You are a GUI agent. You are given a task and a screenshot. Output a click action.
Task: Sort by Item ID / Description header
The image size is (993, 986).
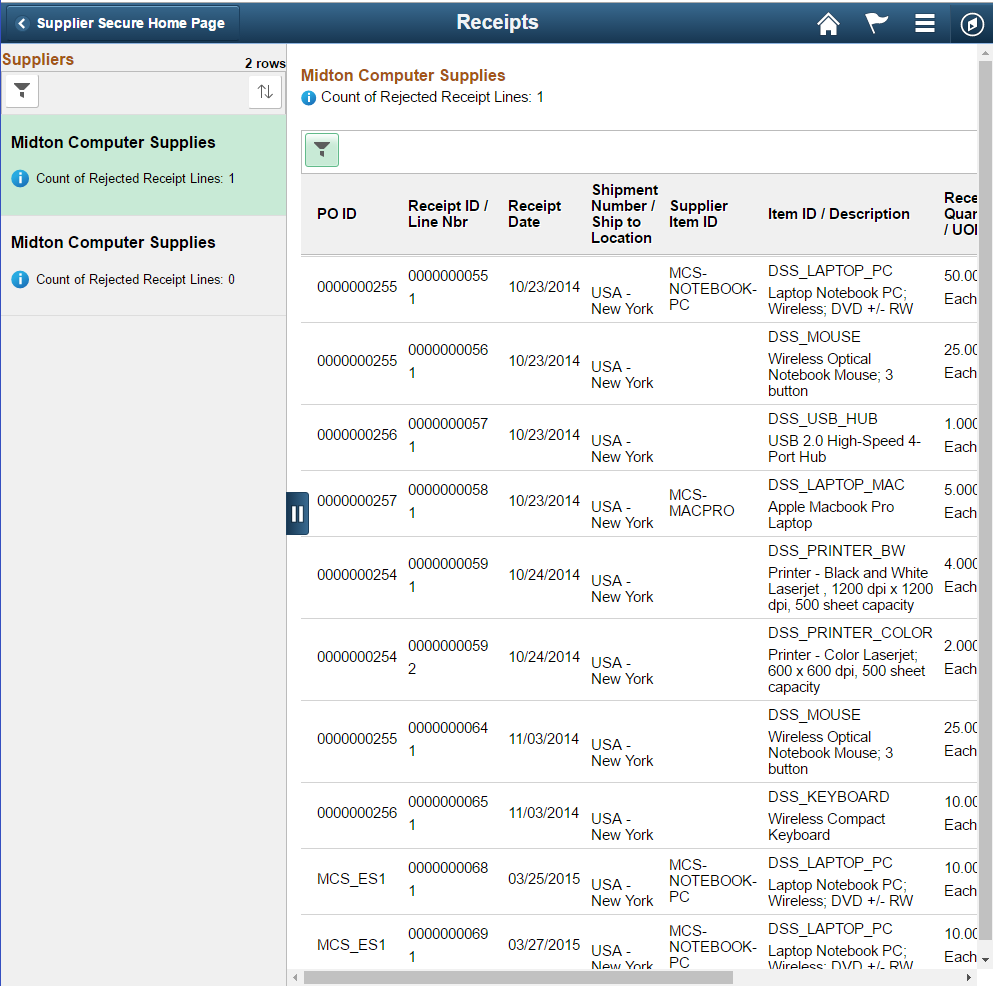(838, 214)
